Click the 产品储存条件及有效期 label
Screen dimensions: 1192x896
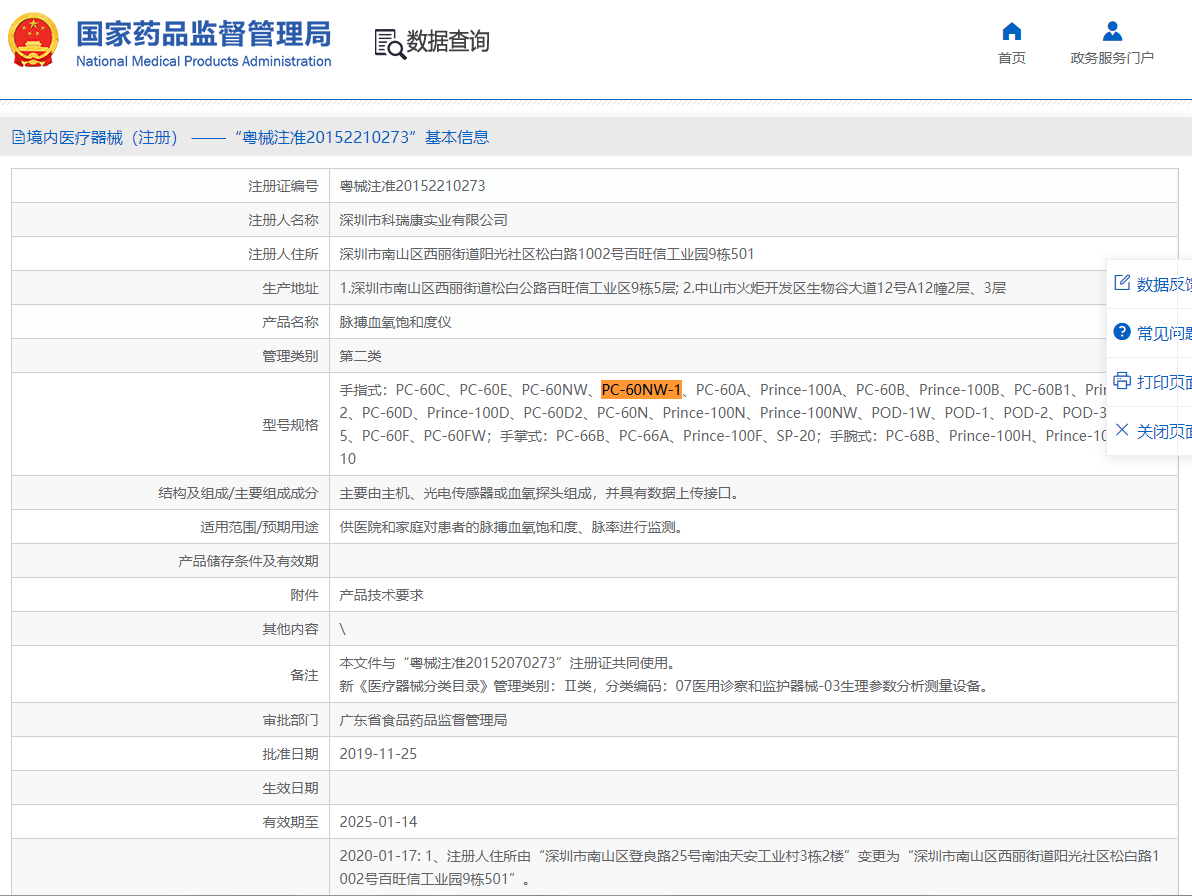[x=248, y=562]
